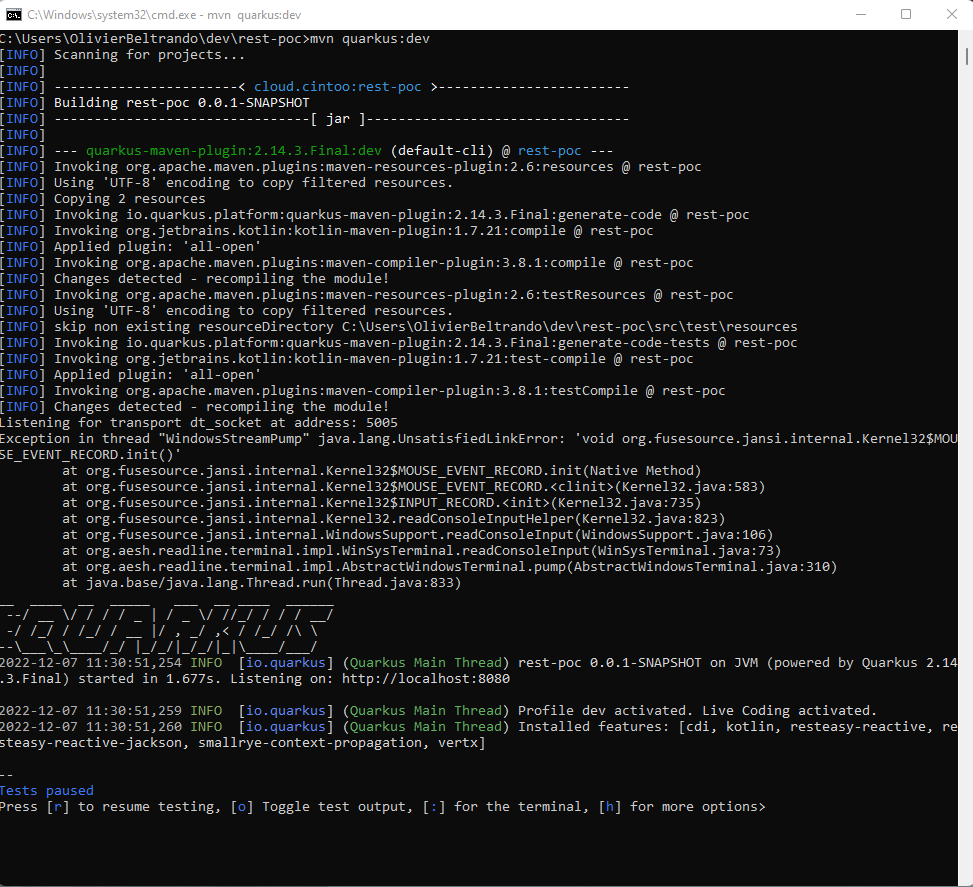The height and width of the screenshot is (887, 973).
Task: Click the [r] resume testing shortcut
Action: [58, 807]
